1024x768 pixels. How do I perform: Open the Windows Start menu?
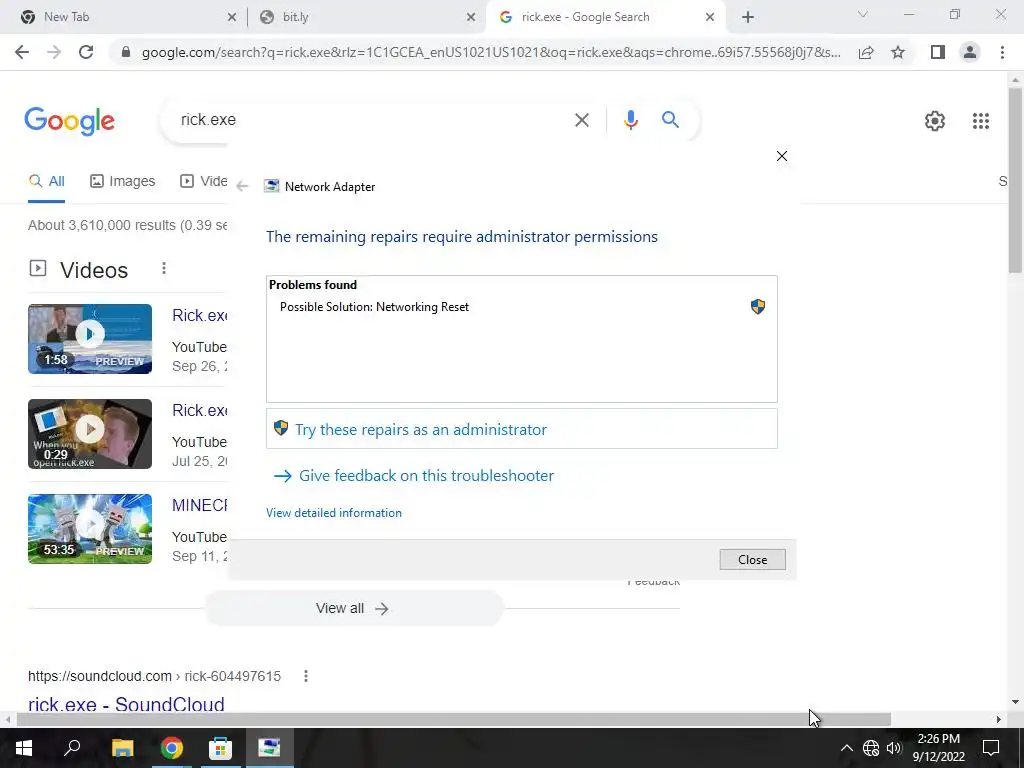coord(24,748)
